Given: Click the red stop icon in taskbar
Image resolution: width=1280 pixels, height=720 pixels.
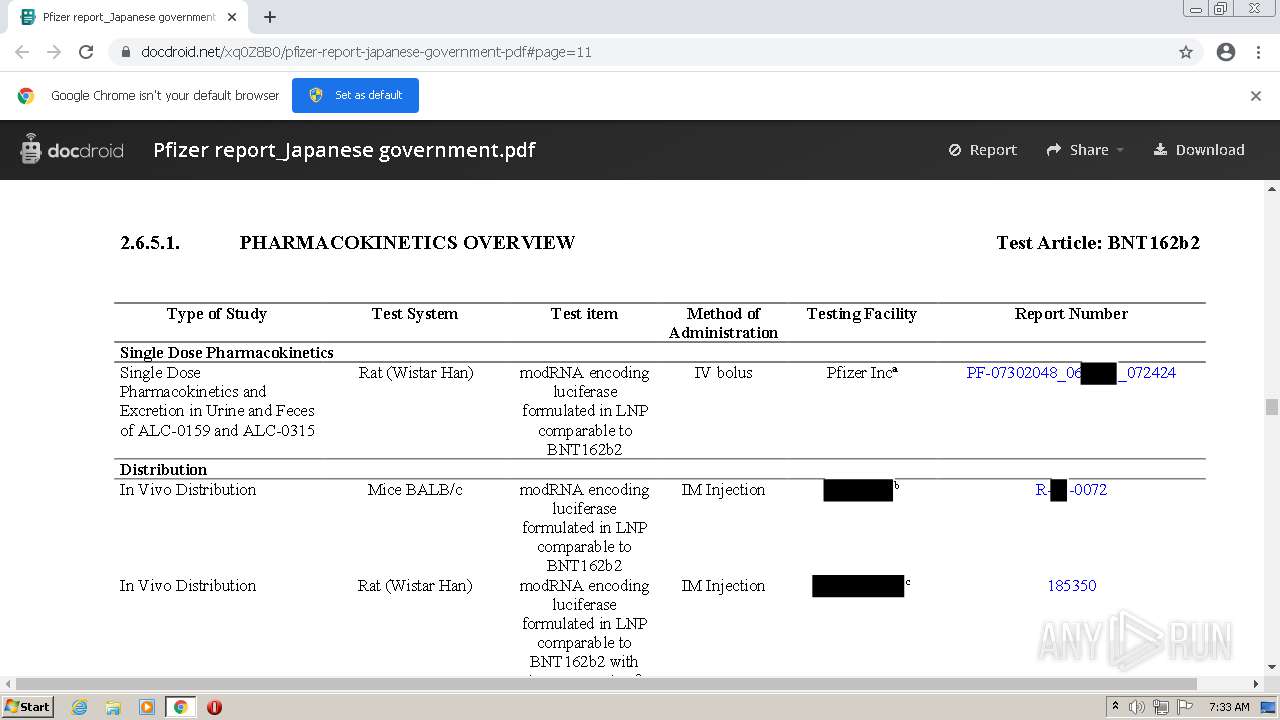Looking at the screenshot, I should (214, 707).
